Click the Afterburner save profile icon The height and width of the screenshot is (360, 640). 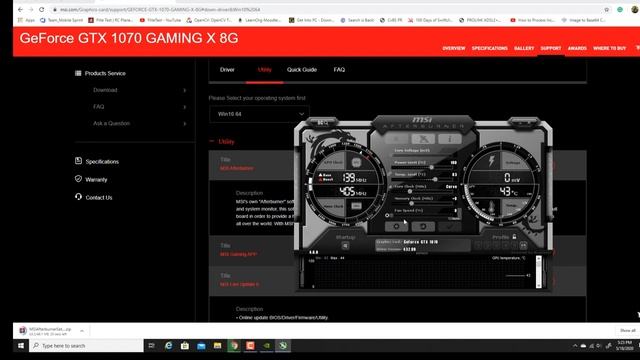[523, 245]
